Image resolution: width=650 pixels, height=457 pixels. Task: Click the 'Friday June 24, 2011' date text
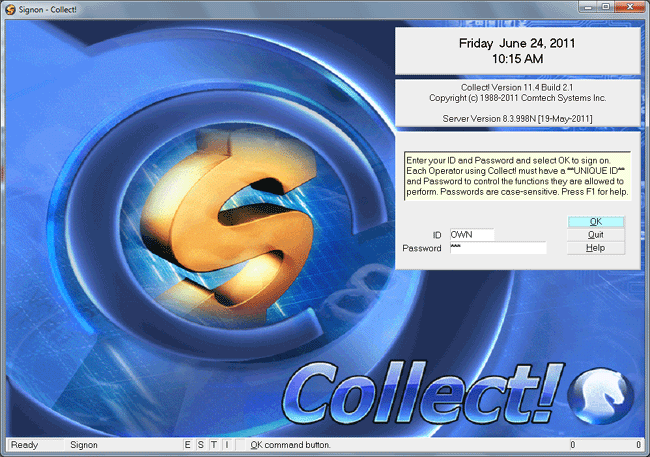pyautogui.click(x=517, y=43)
